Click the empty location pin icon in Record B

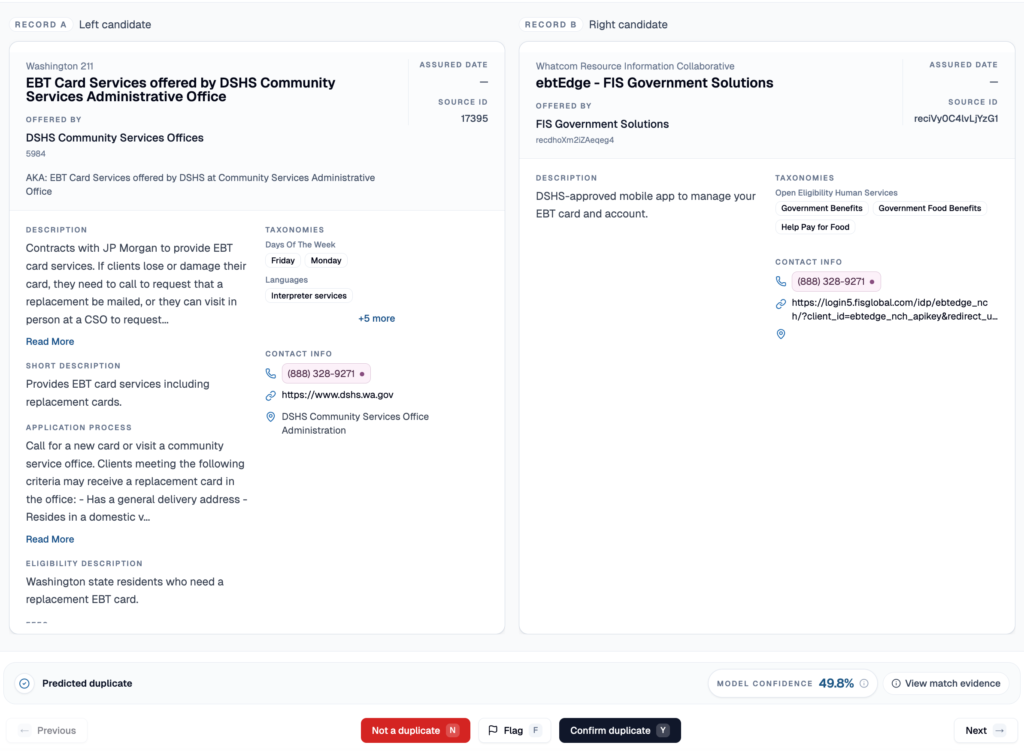(780, 334)
